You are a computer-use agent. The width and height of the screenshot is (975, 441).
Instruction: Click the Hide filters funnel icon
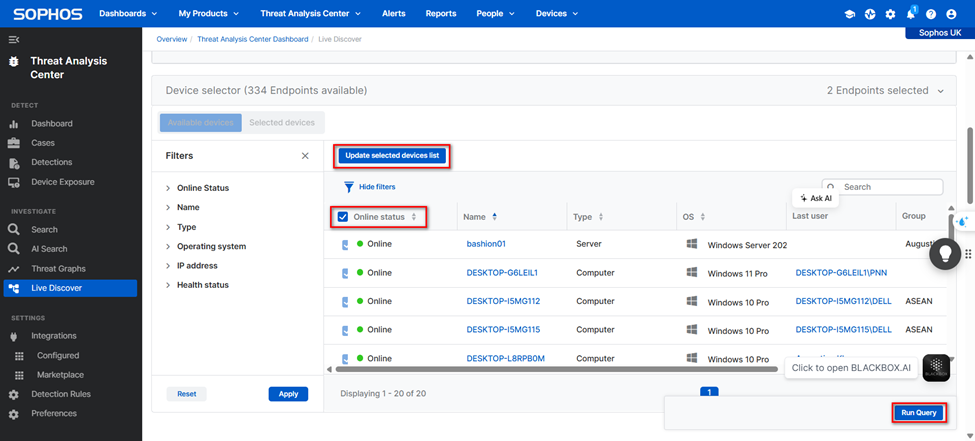(x=349, y=187)
